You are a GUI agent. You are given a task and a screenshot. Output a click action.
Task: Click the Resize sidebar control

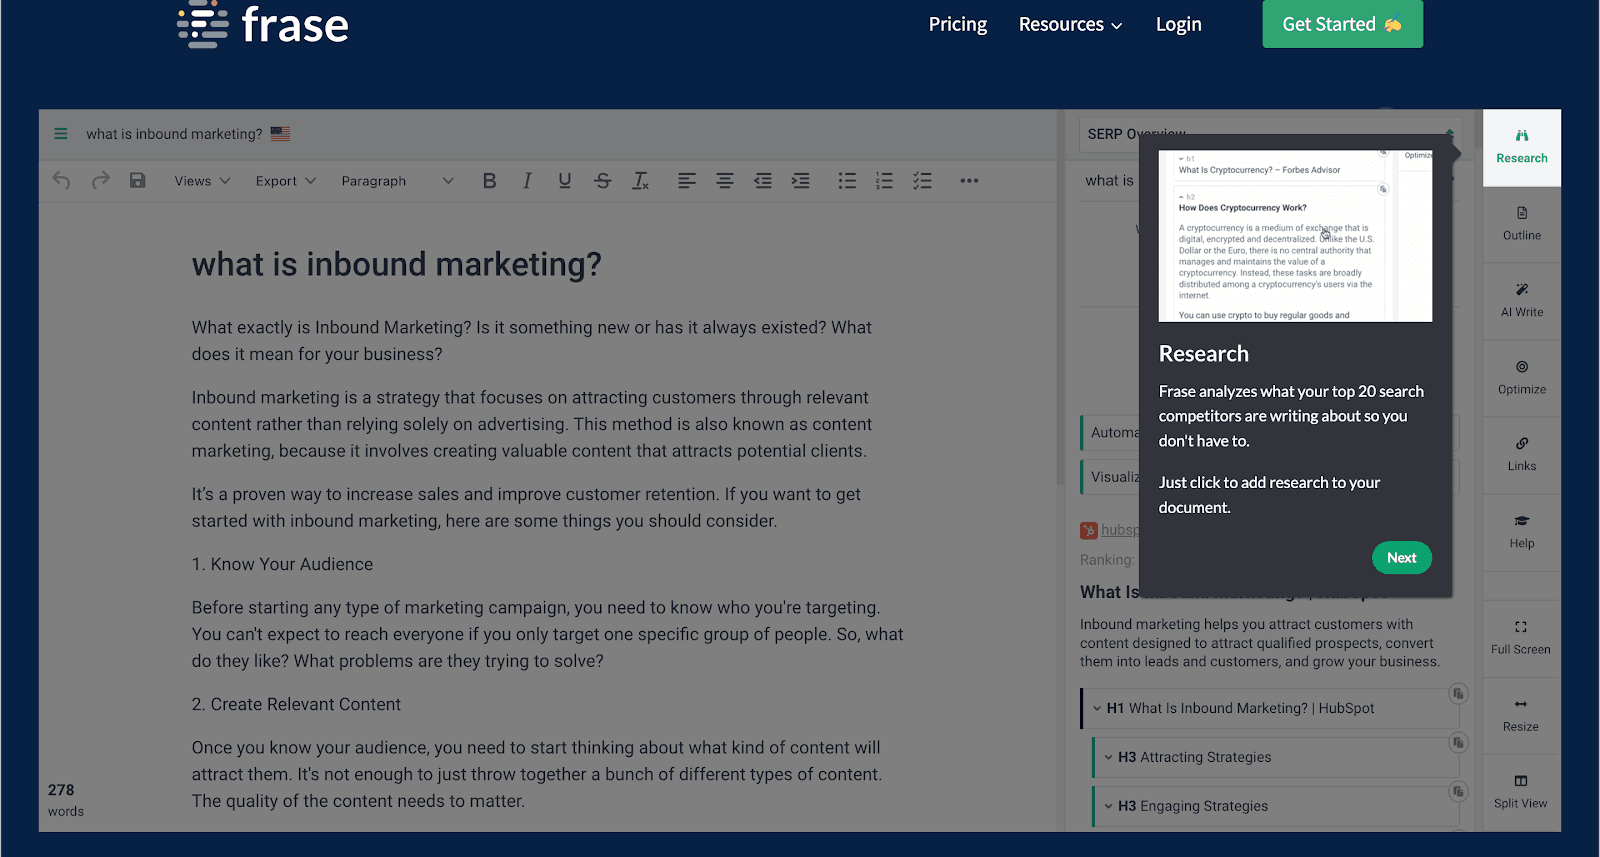point(1521,715)
